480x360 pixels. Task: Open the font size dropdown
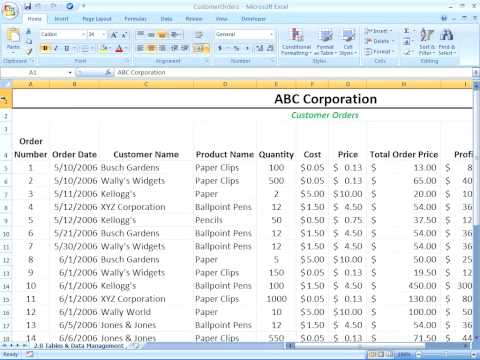[104, 34]
